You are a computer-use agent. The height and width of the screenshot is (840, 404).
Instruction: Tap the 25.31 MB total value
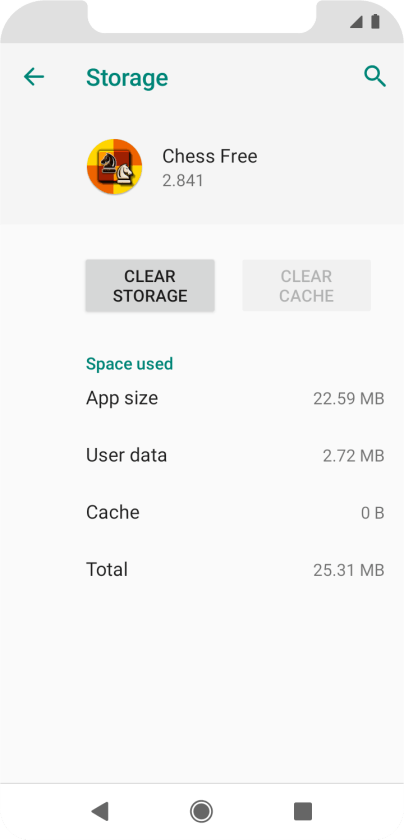coord(349,570)
